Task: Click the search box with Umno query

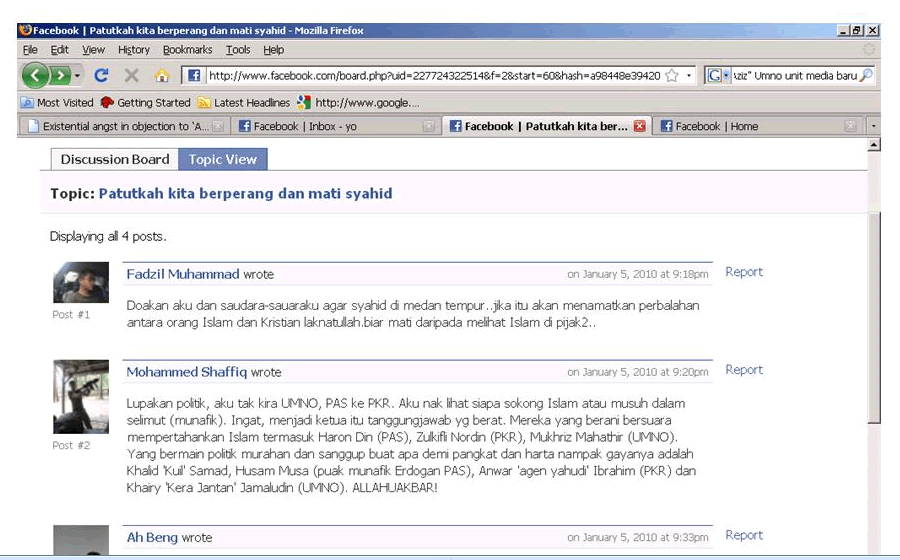Action: coord(795,76)
